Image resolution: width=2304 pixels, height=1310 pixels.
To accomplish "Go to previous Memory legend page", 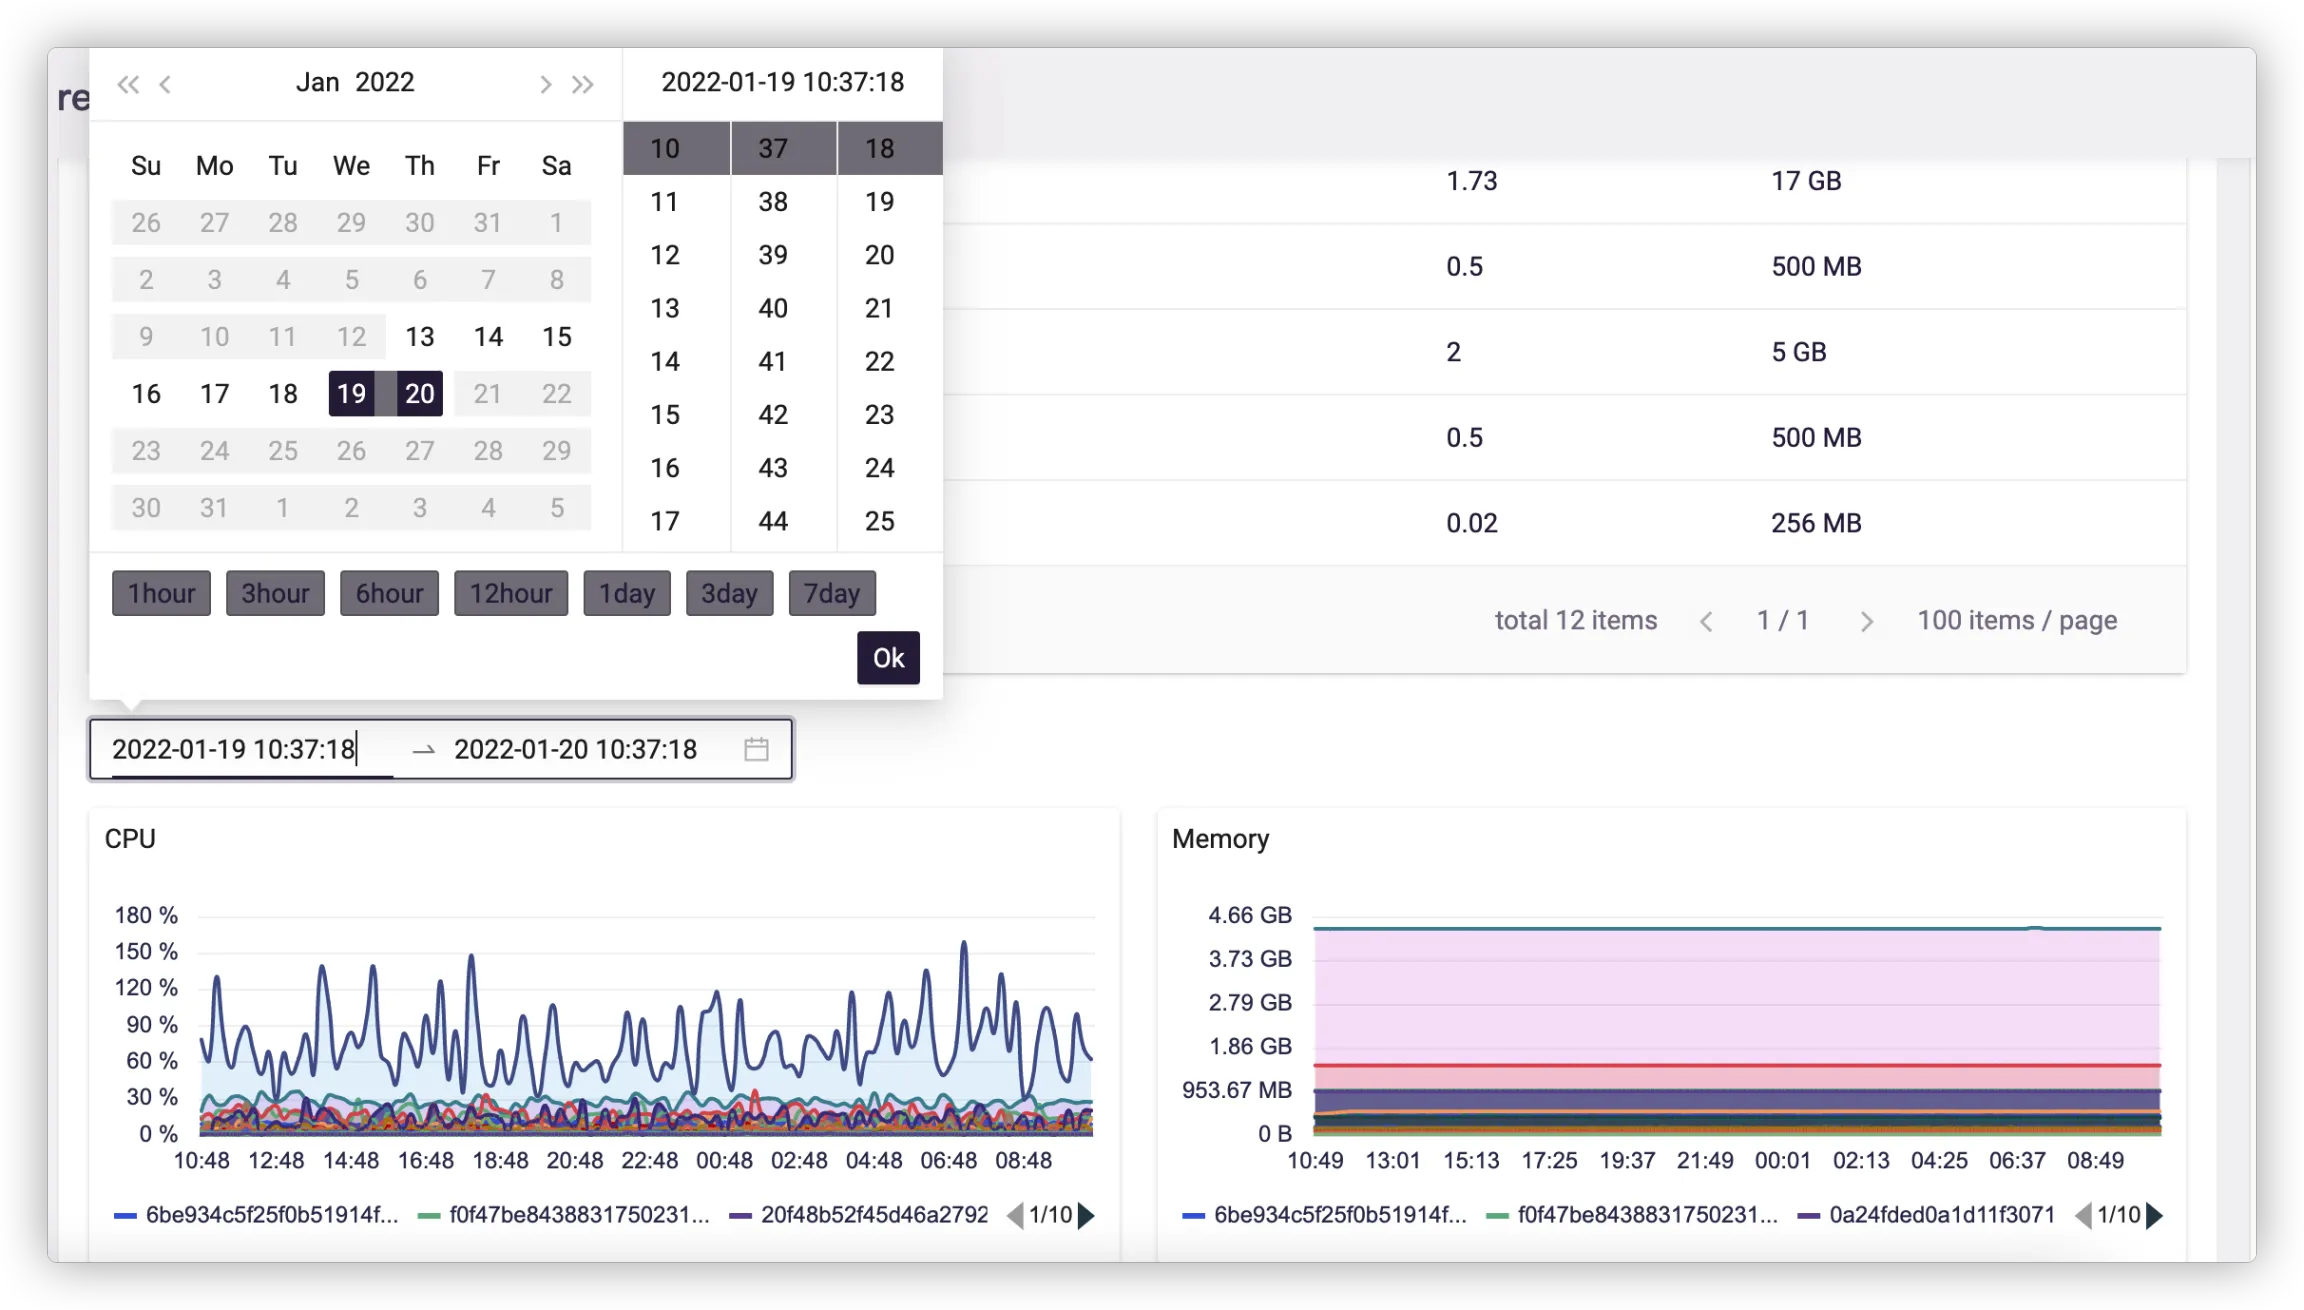I will [2084, 1216].
